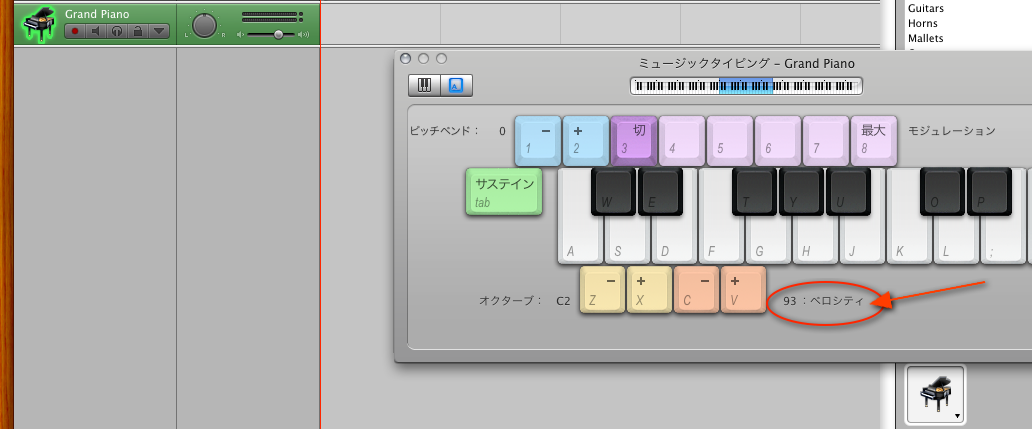Set modulation to maximum with key 8
1032x429 pixels.
pyautogui.click(x=874, y=140)
